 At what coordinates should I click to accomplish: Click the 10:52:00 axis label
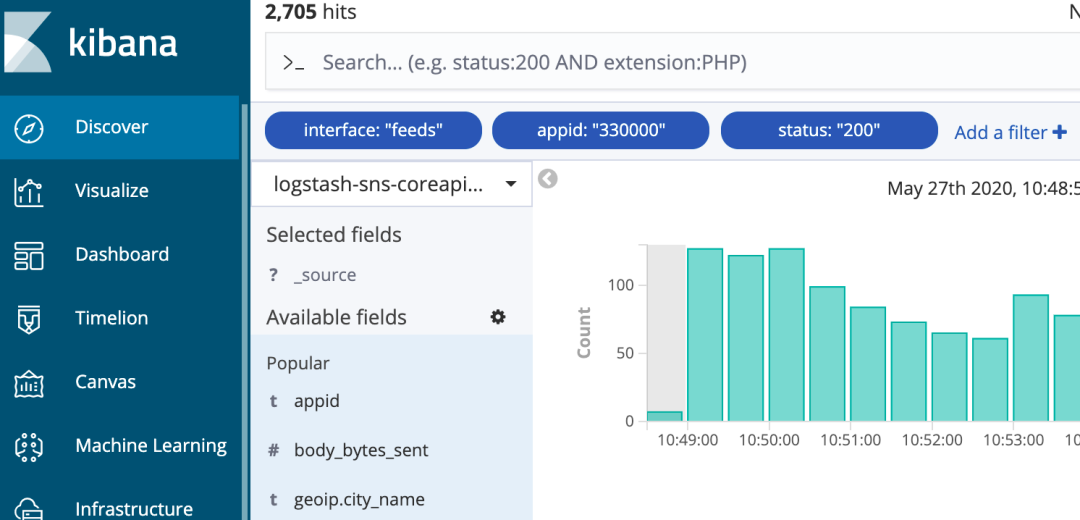tap(932, 440)
